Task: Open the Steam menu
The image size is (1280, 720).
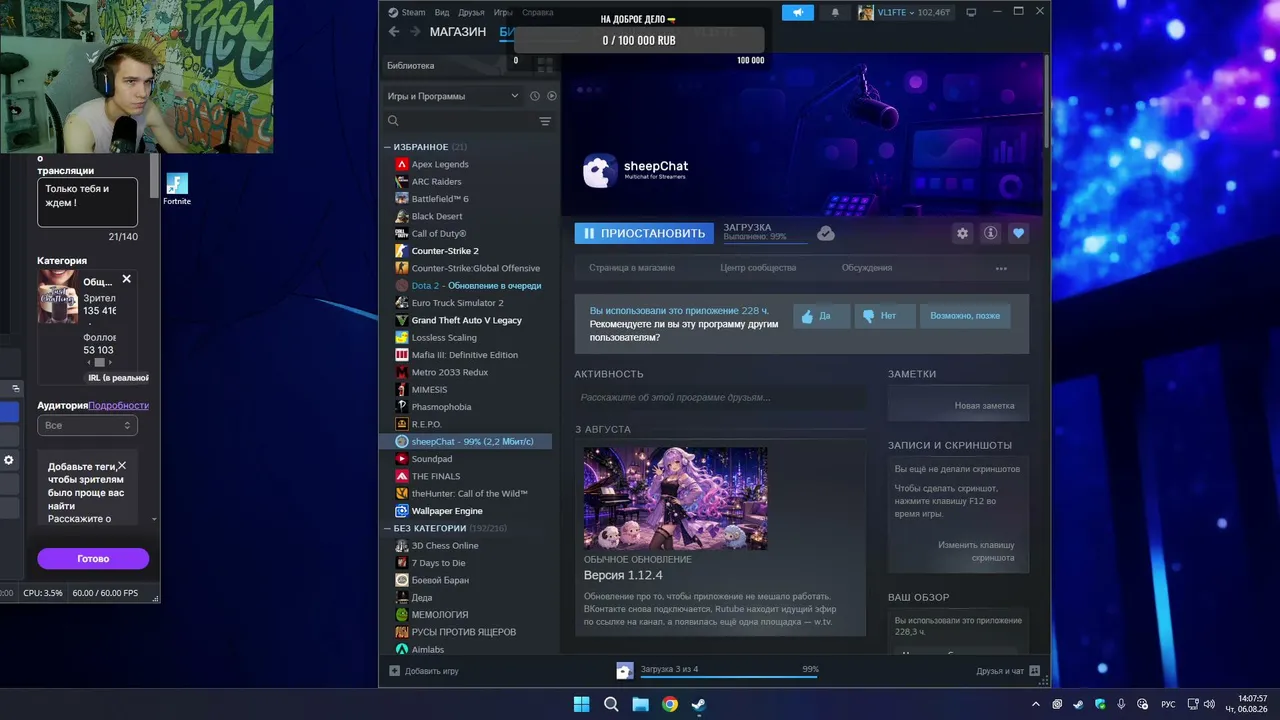Action: (413, 12)
